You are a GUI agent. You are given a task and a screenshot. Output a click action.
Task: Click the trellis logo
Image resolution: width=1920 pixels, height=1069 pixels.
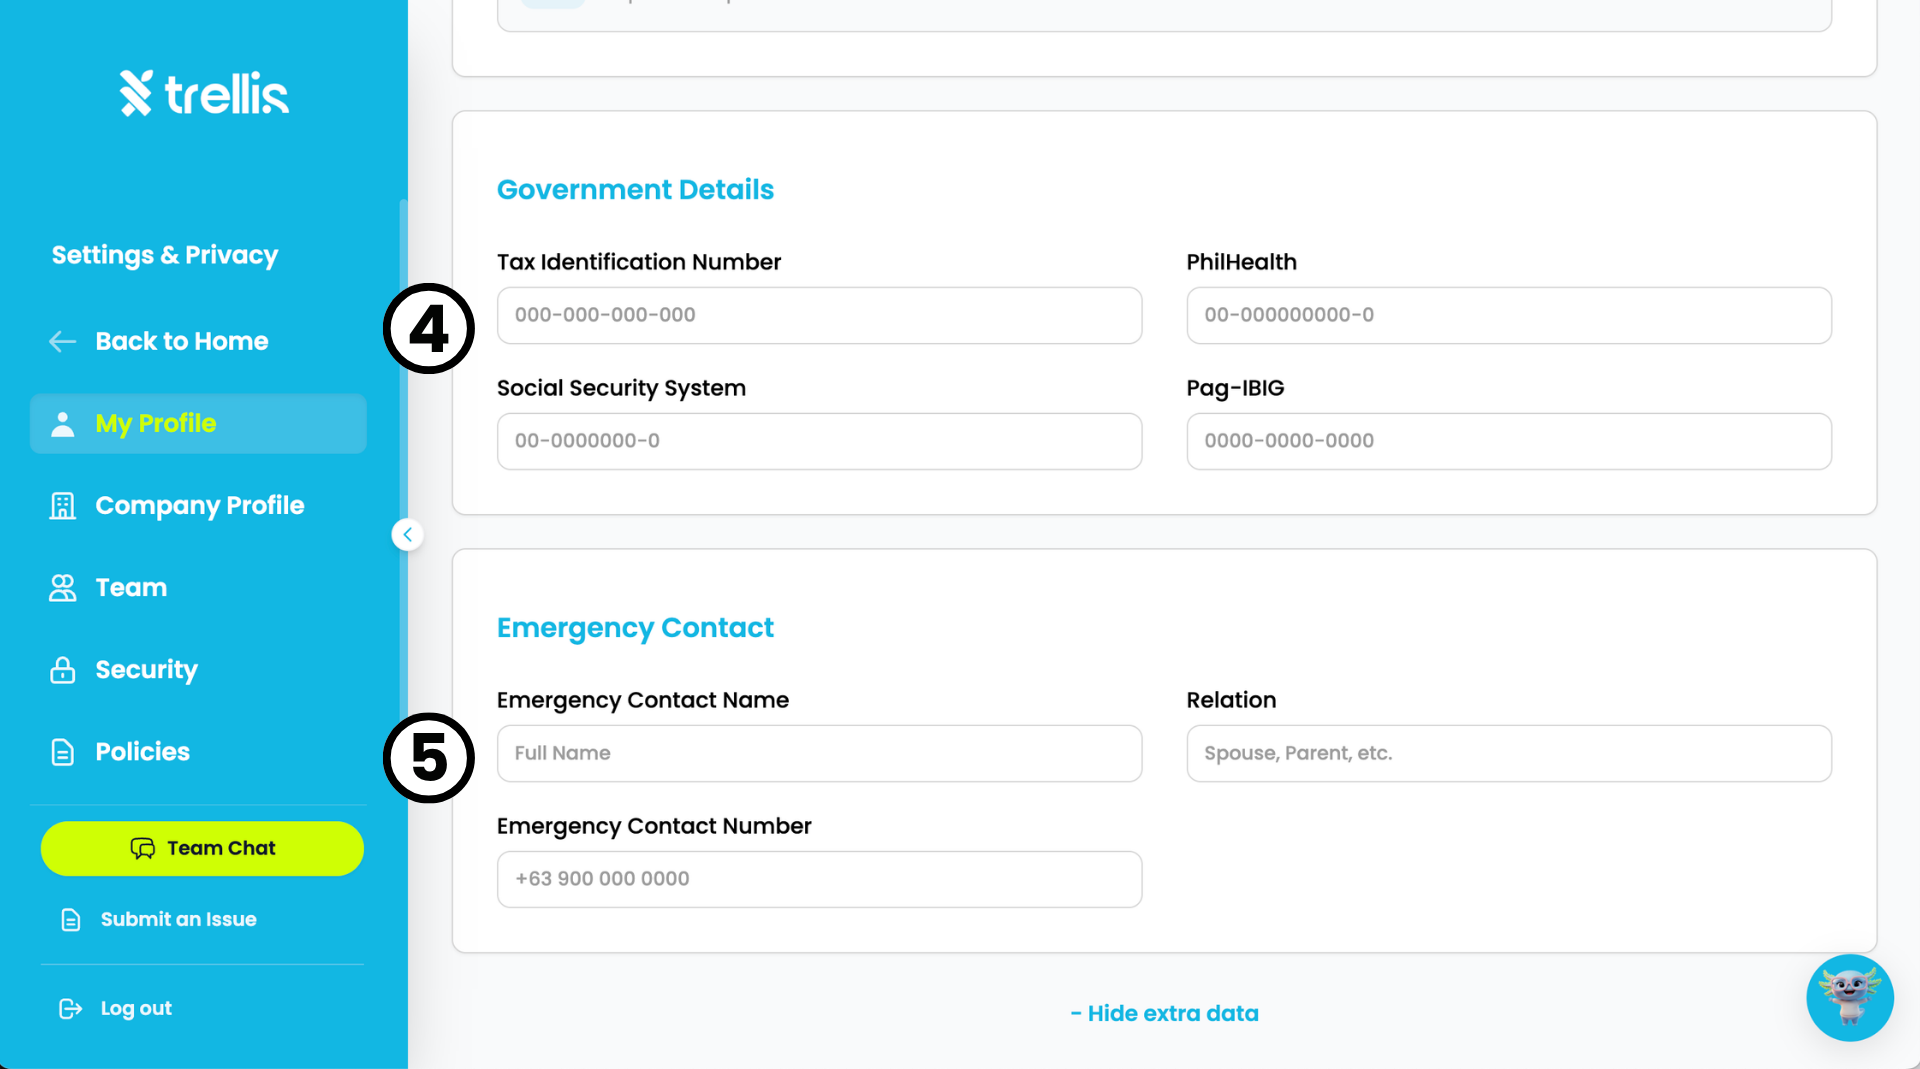(204, 93)
